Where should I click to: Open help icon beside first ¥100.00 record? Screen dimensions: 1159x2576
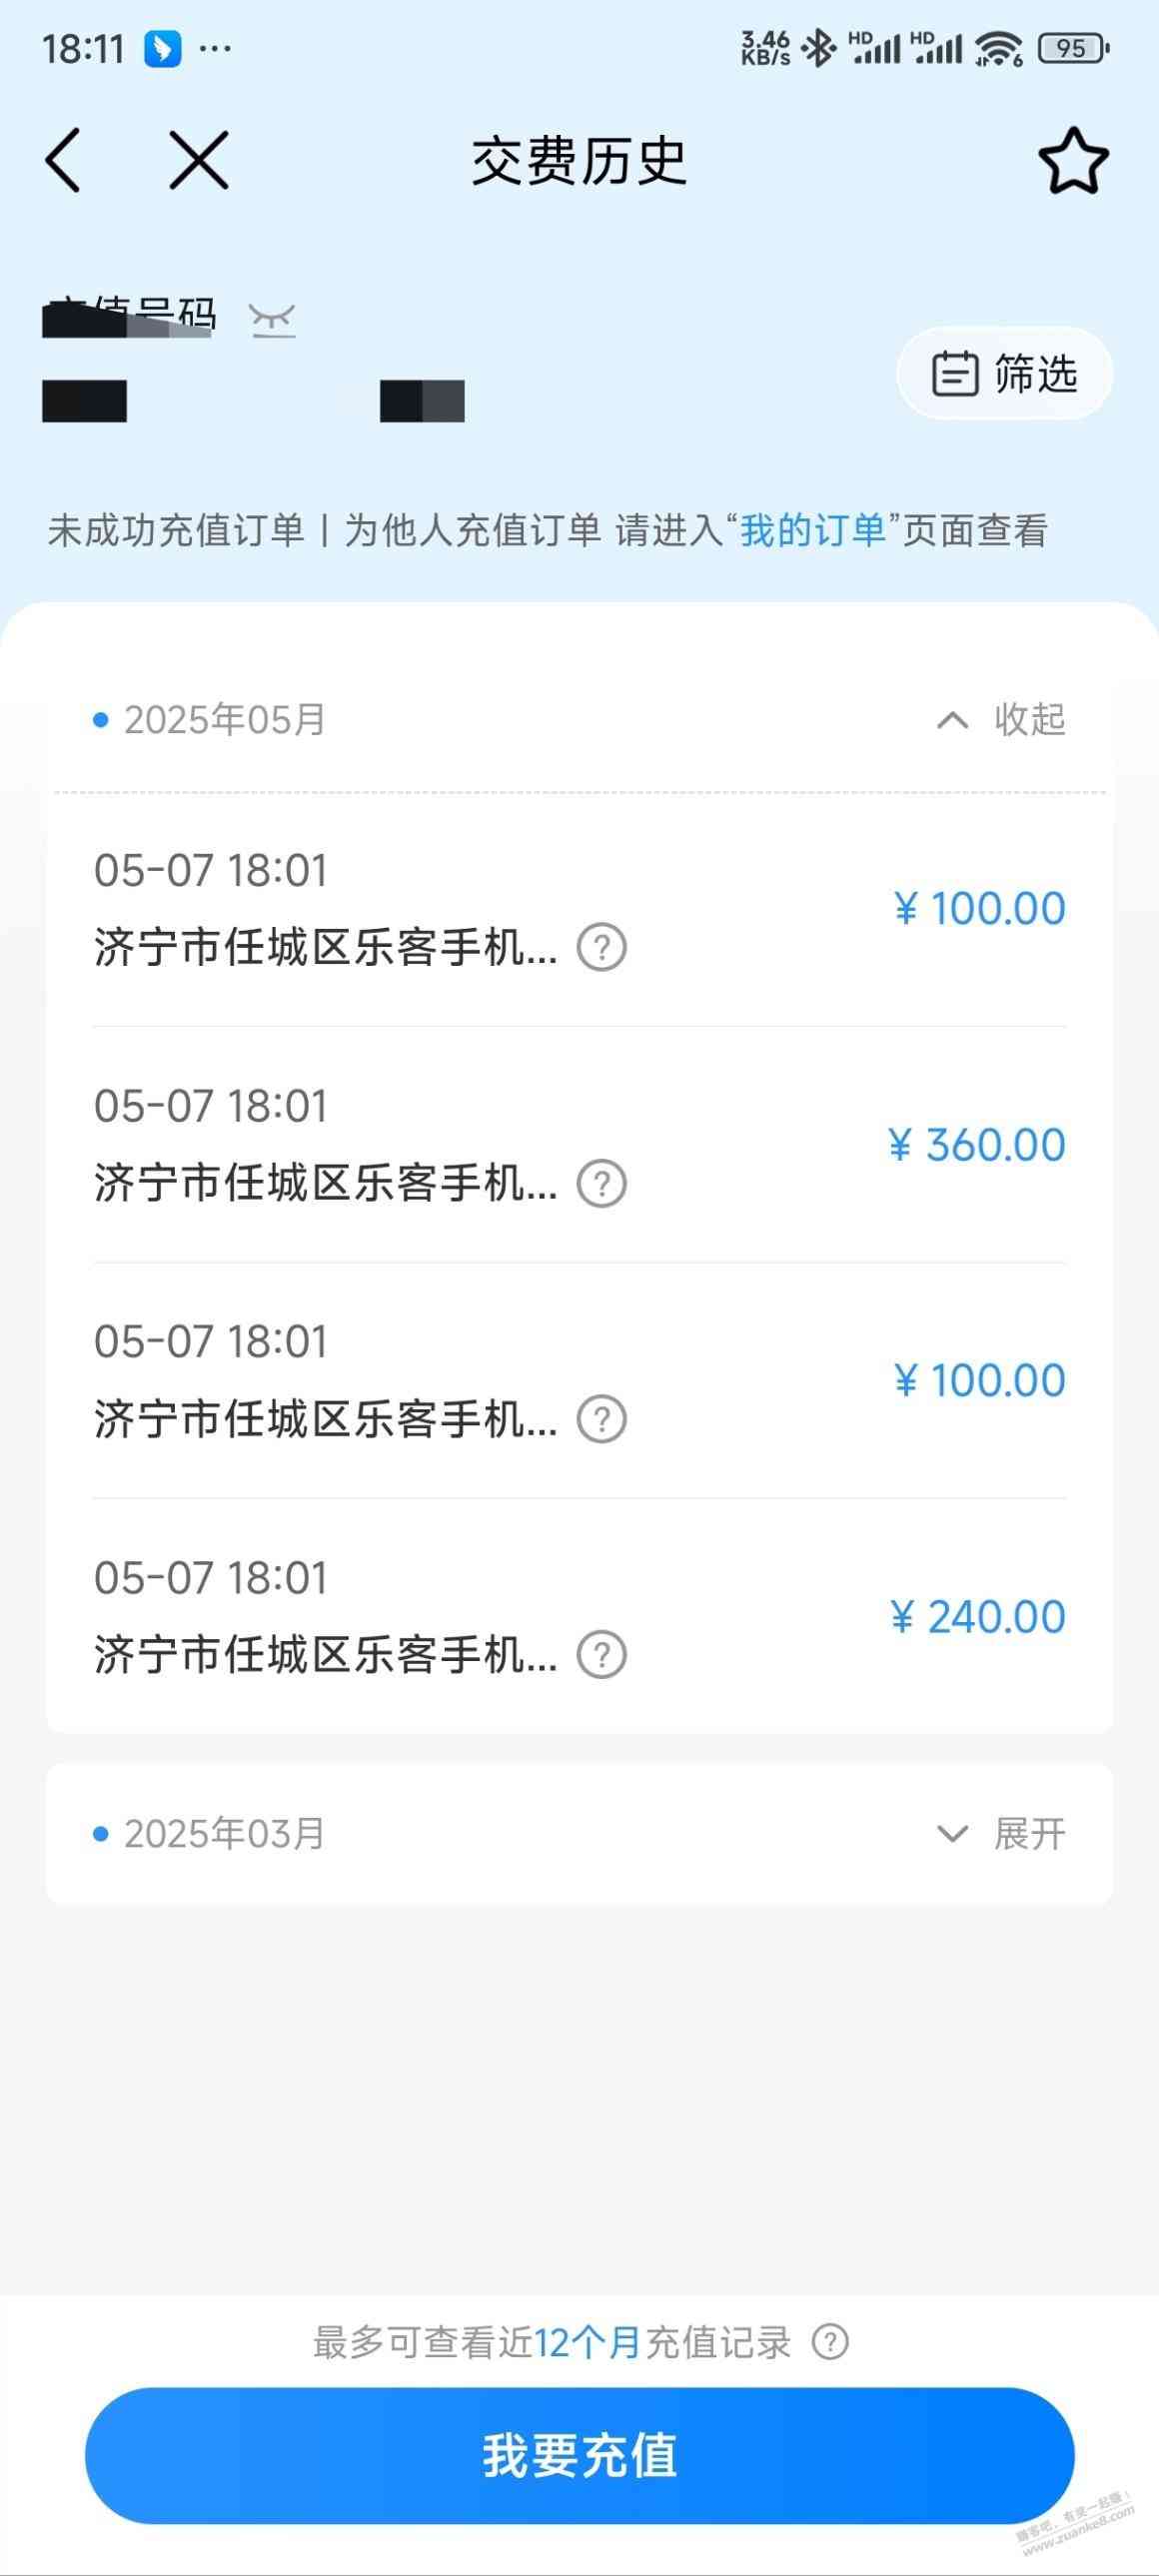602,947
